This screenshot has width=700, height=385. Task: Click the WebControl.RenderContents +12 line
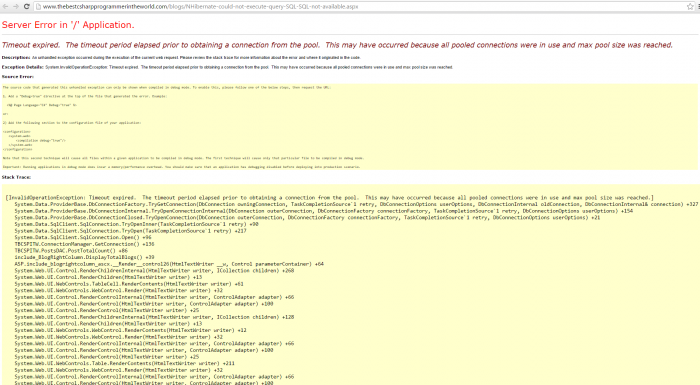pos(130,331)
